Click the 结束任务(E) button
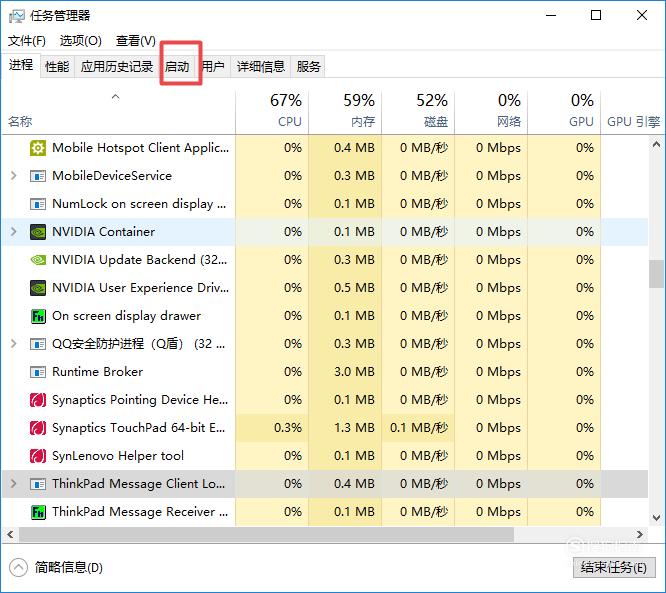 pyautogui.click(x=614, y=568)
